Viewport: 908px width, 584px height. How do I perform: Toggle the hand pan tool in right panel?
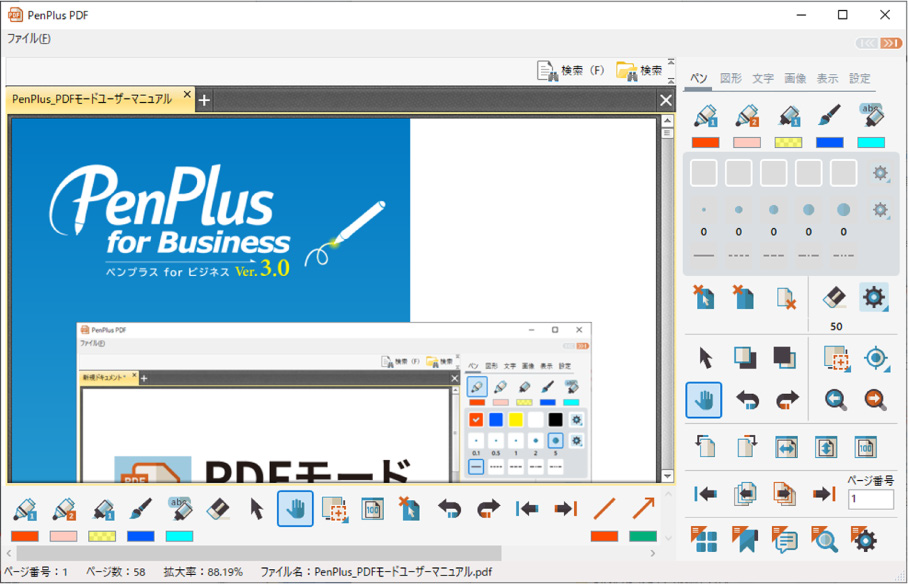point(704,400)
